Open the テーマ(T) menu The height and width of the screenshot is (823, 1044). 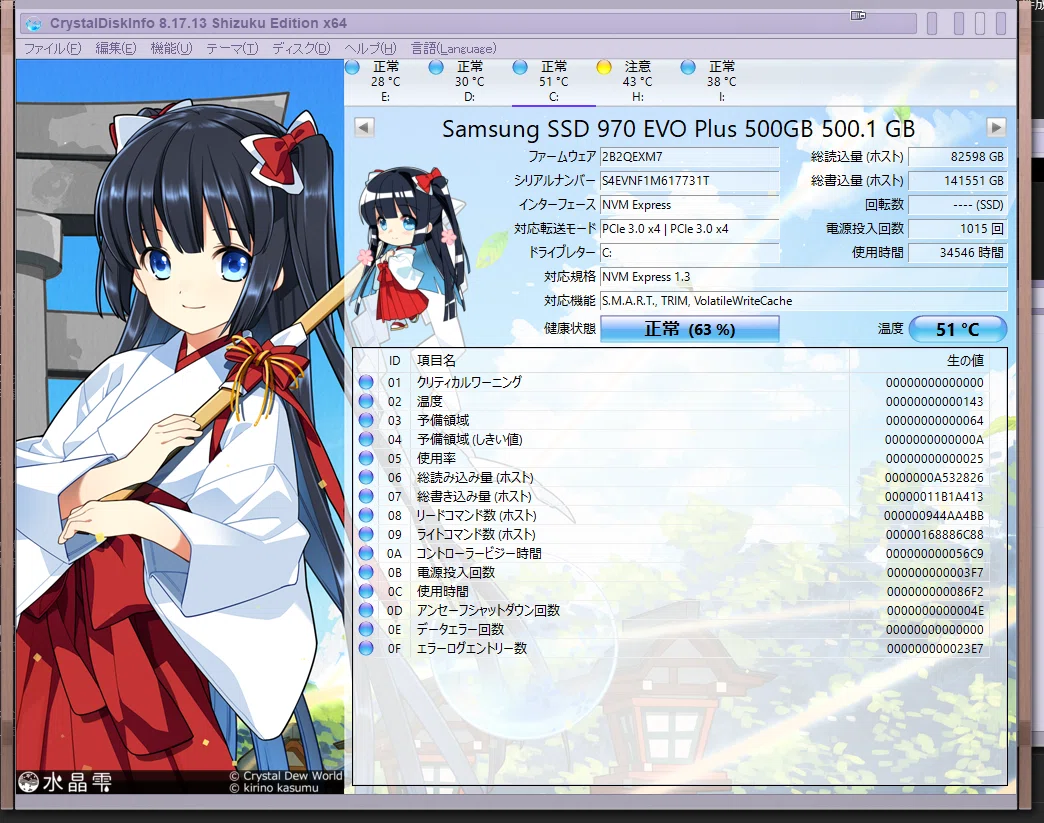pyautogui.click(x=232, y=49)
